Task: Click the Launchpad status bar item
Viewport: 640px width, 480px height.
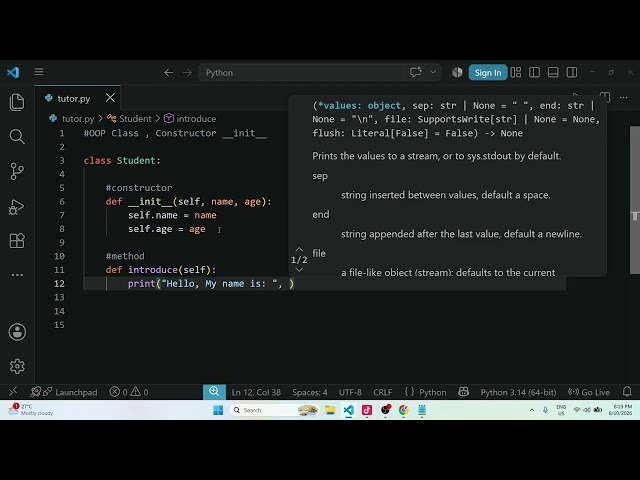Action: click(x=64, y=392)
